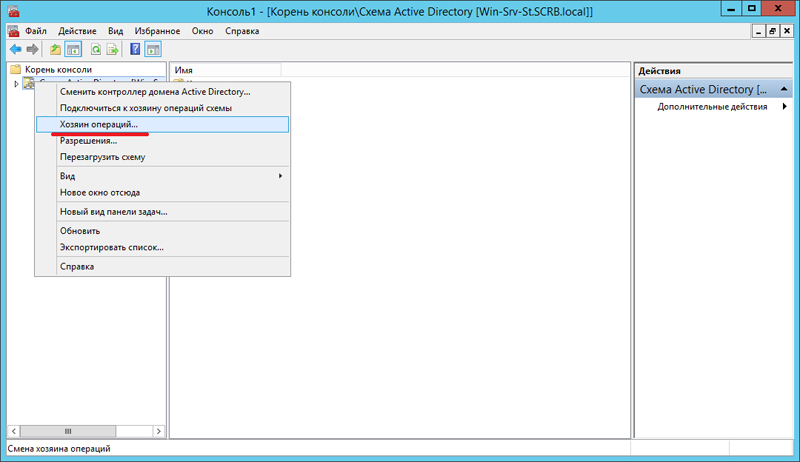Click Дополнительные действия in actions pane
800x462 pixels.
[x=712, y=107]
